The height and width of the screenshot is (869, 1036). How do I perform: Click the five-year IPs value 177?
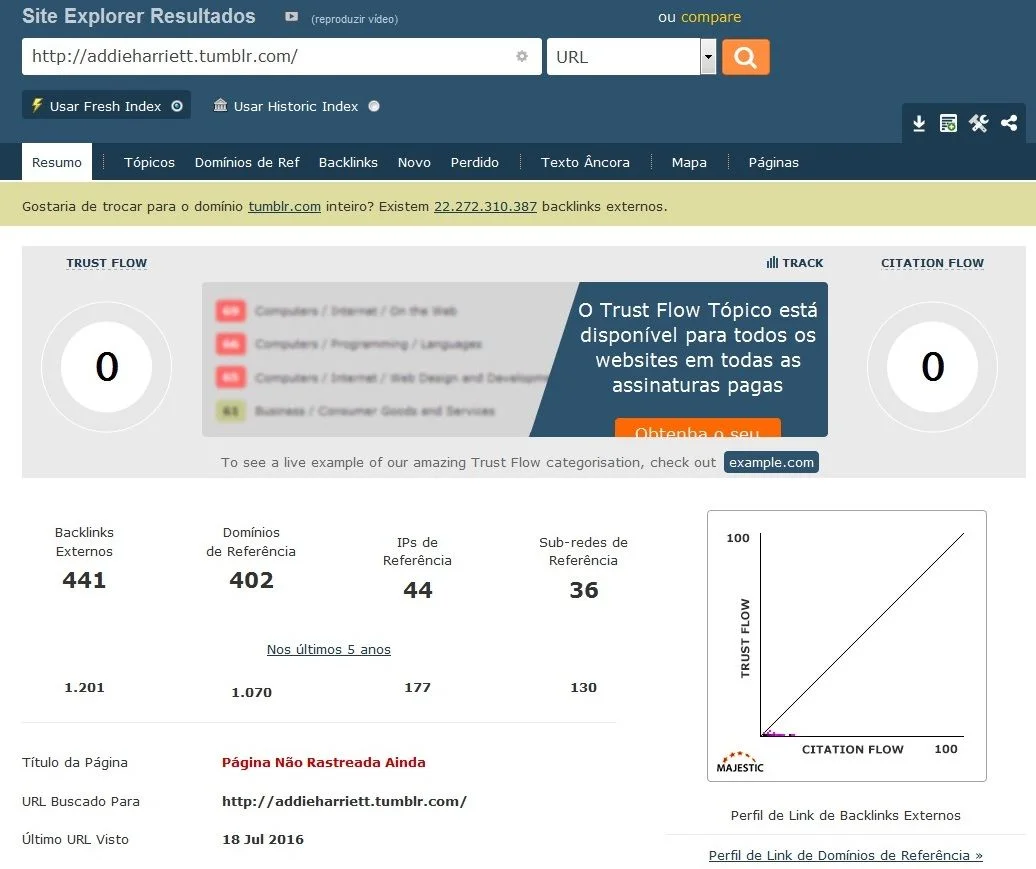pyautogui.click(x=418, y=687)
